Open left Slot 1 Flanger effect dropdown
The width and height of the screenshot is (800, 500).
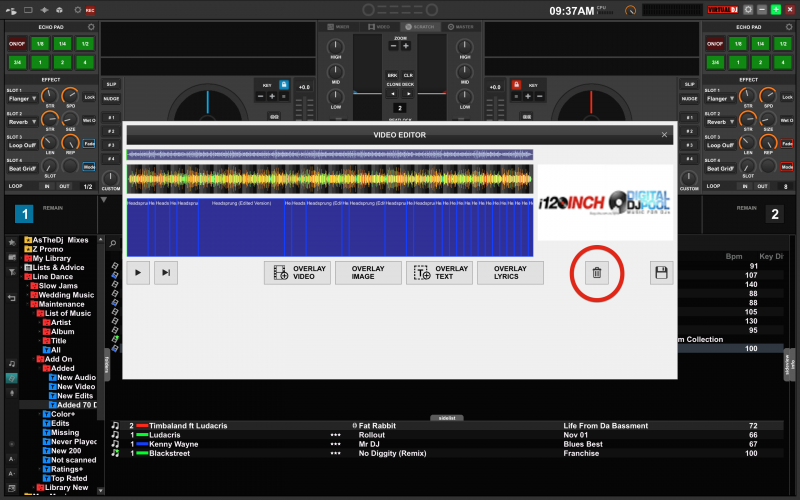click(x=22, y=98)
